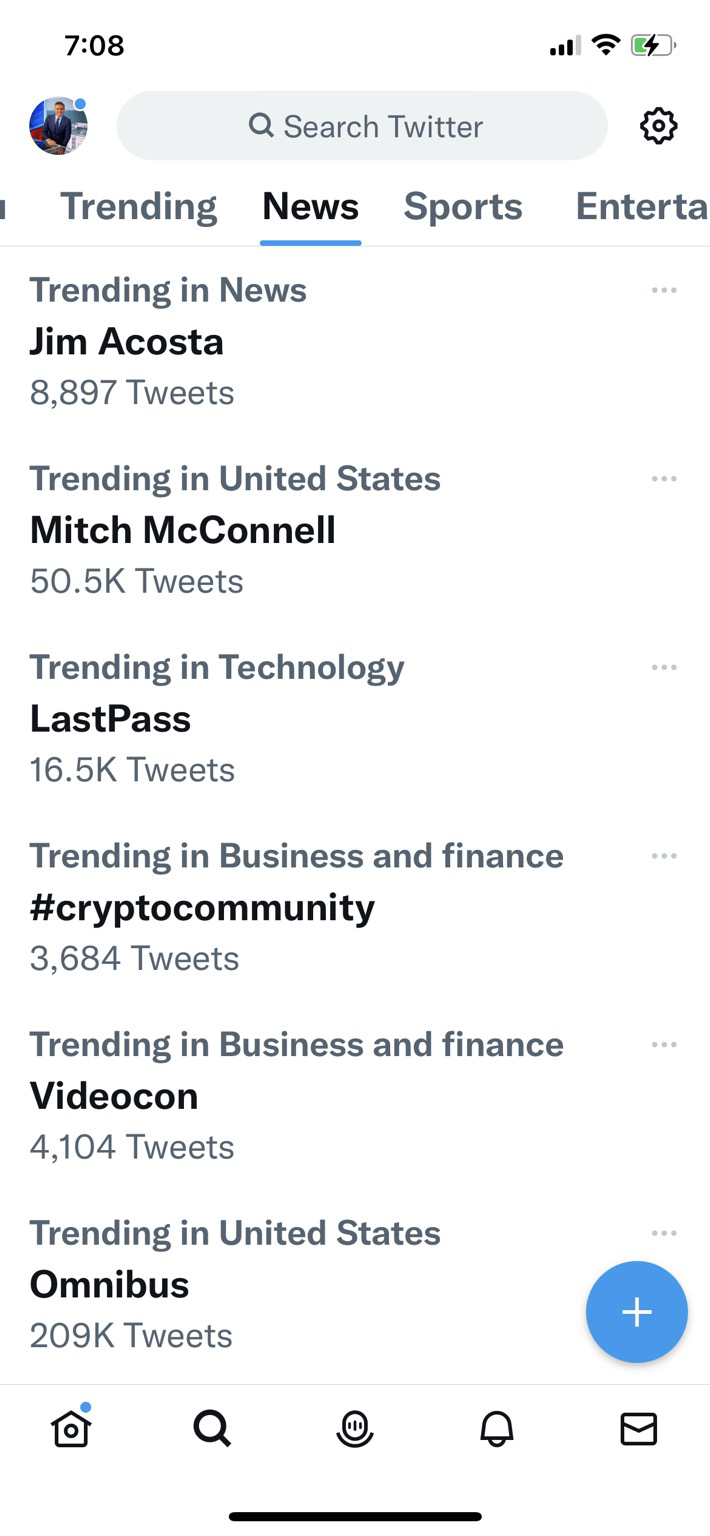Tap the Search Twitter field
The width and height of the screenshot is (710, 1536).
(362, 127)
